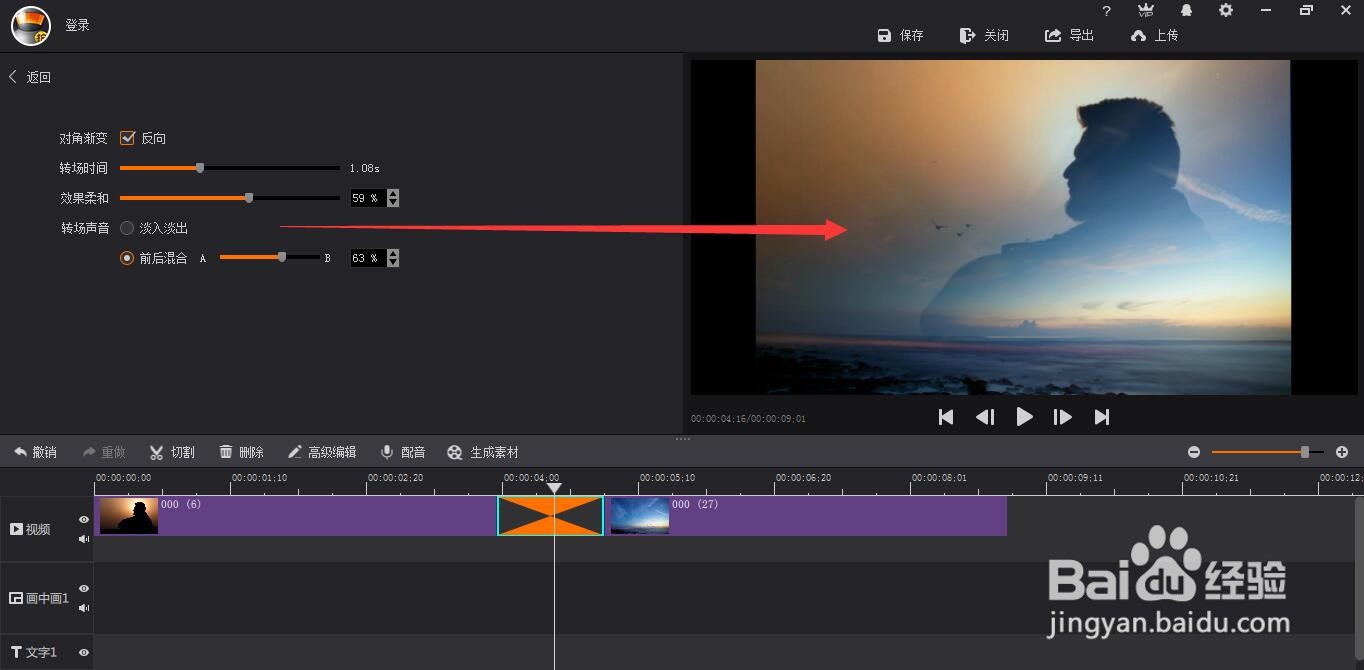Screen dimensions: 1364x670
Task: Mute the 画中画1 track audio
Action: [84, 608]
